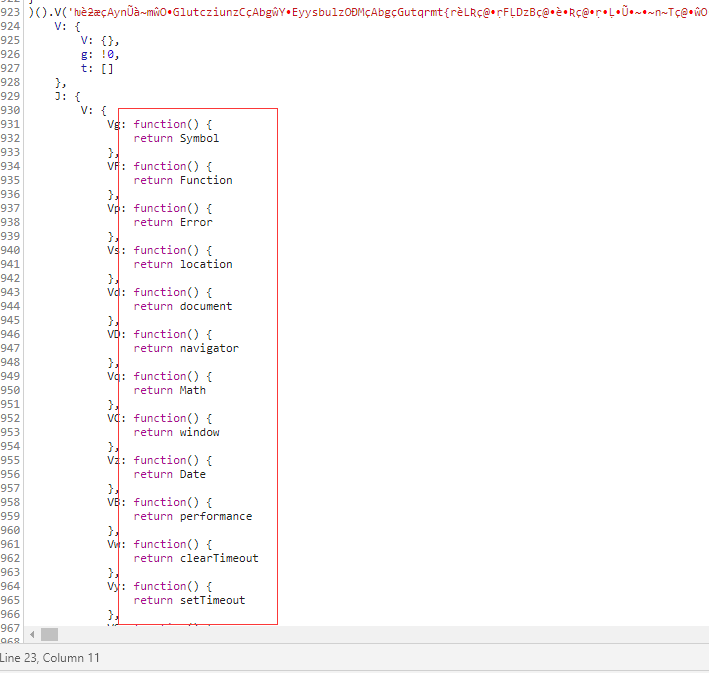Viewport: 709px width, 673px height.
Task: Click 'return Error' code text
Action: [173, 223]
